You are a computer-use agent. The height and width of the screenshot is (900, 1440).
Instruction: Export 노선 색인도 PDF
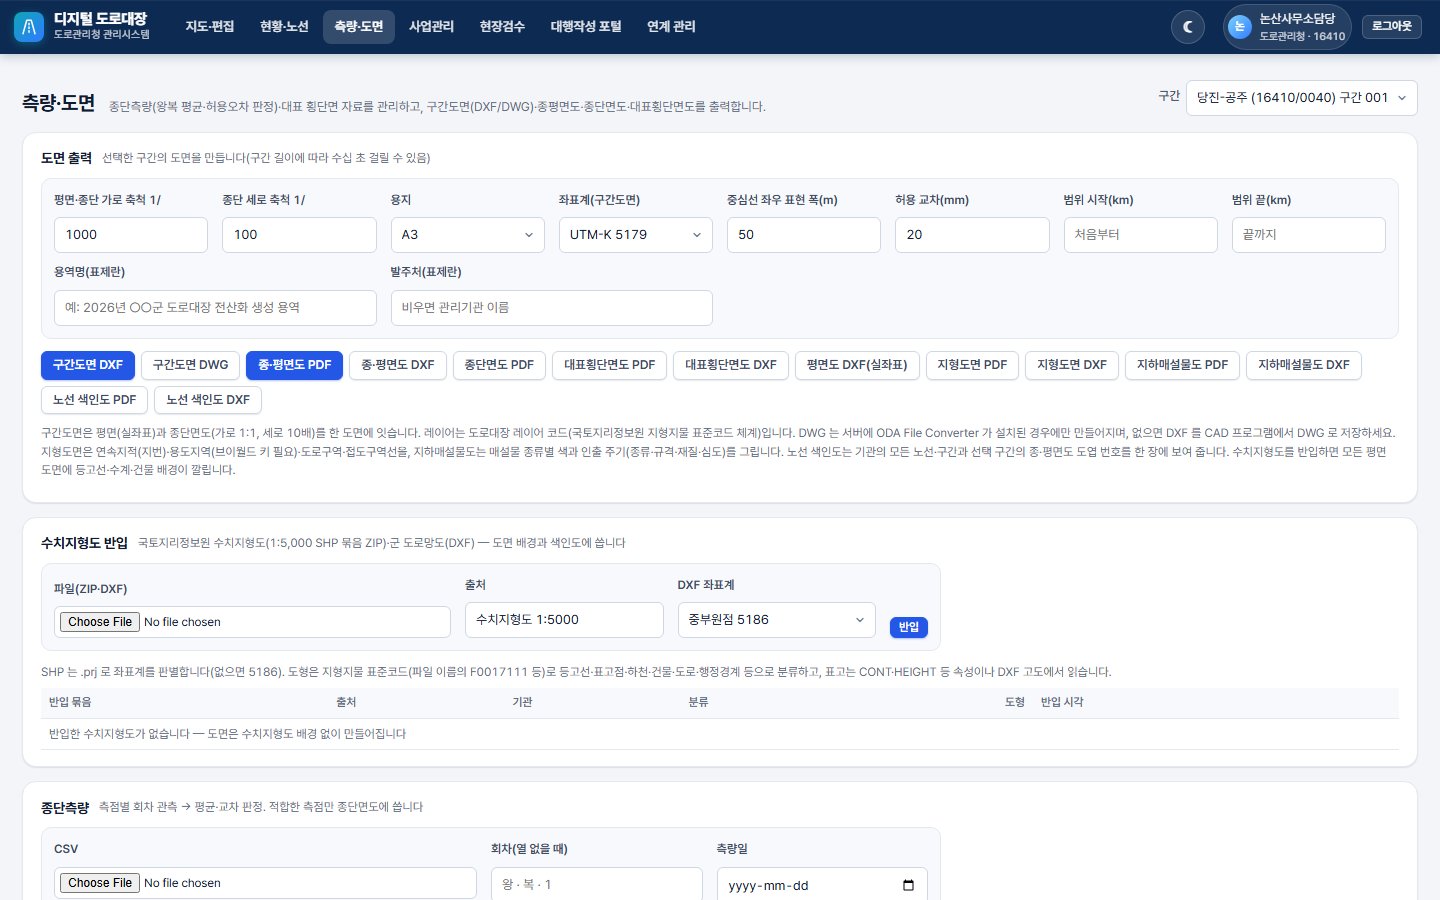95,400
